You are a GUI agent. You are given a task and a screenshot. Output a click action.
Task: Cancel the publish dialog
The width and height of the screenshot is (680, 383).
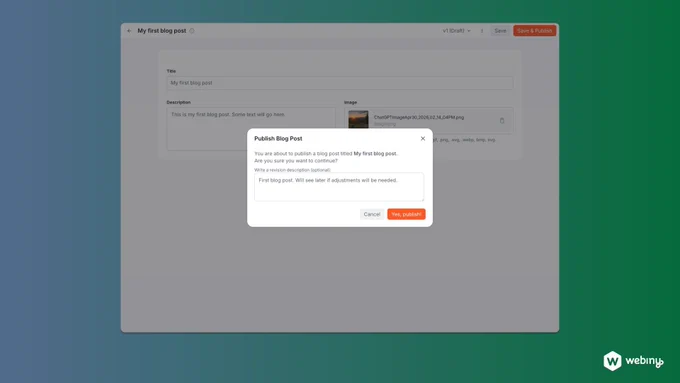[x=372, y=214]
